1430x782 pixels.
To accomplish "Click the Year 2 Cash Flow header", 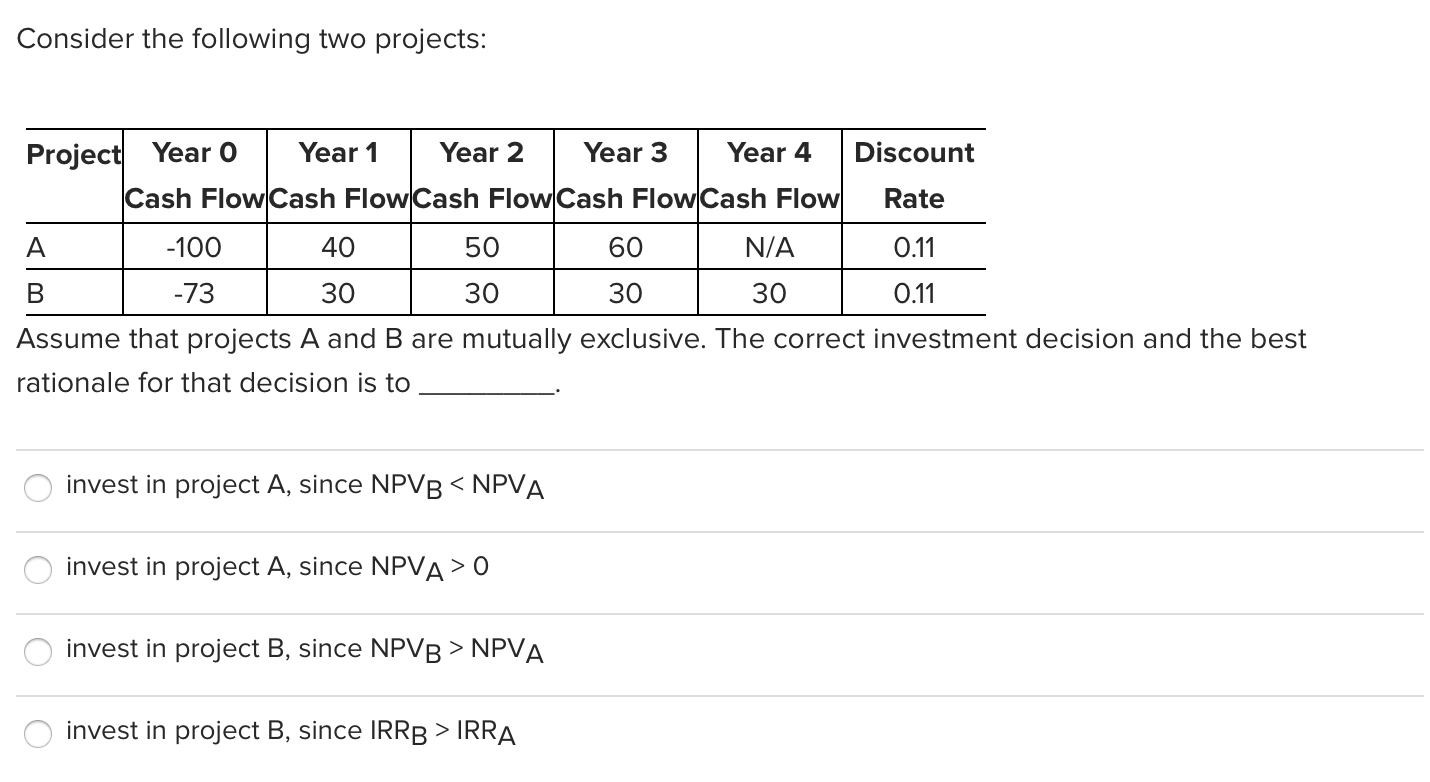I will click(482, 175).
